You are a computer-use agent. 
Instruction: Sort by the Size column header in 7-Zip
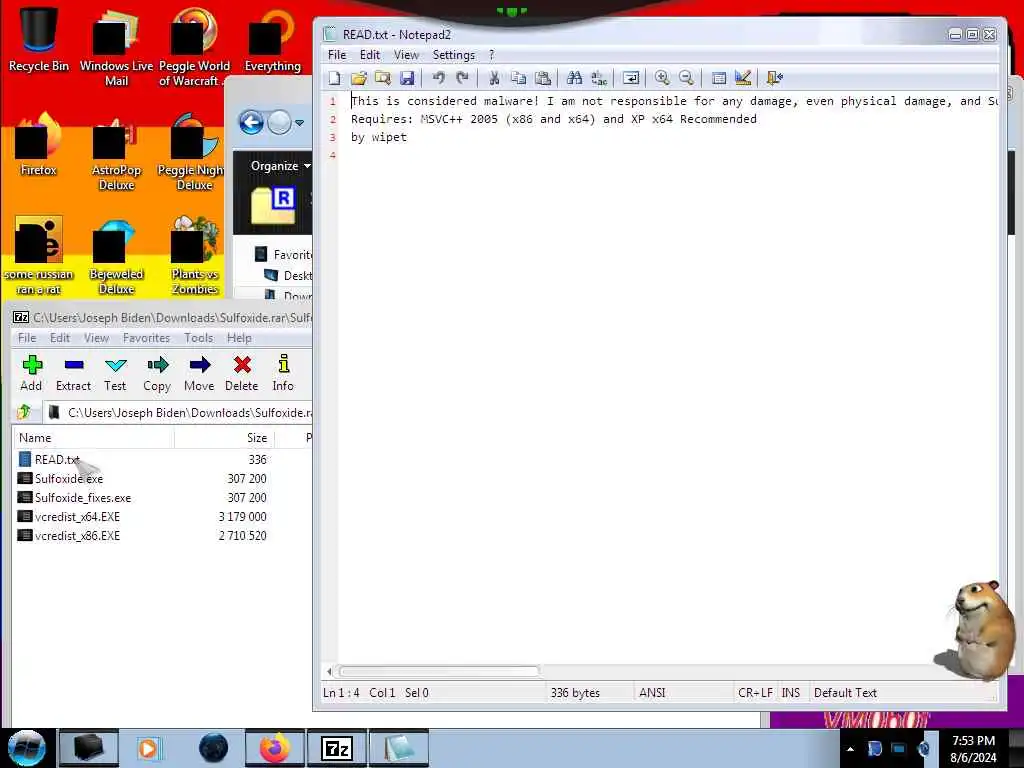(x=224, y=438)
